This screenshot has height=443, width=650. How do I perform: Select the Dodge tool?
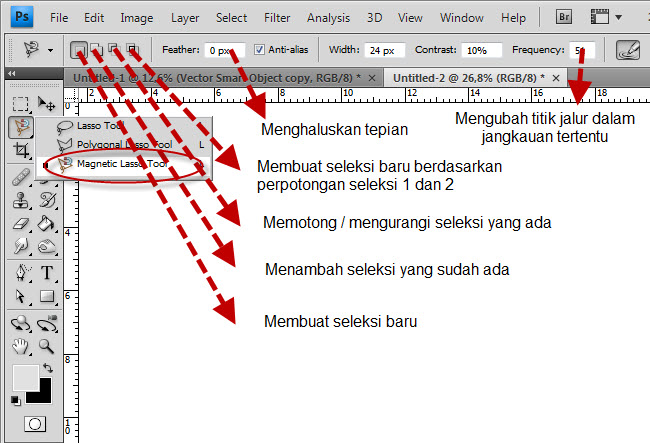[21, 247]
